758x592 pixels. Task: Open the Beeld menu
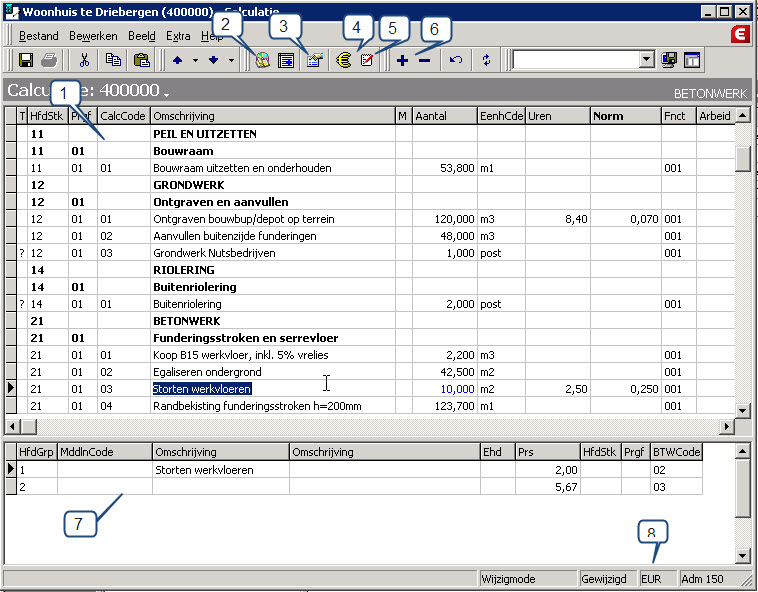(x=142, y=36)
